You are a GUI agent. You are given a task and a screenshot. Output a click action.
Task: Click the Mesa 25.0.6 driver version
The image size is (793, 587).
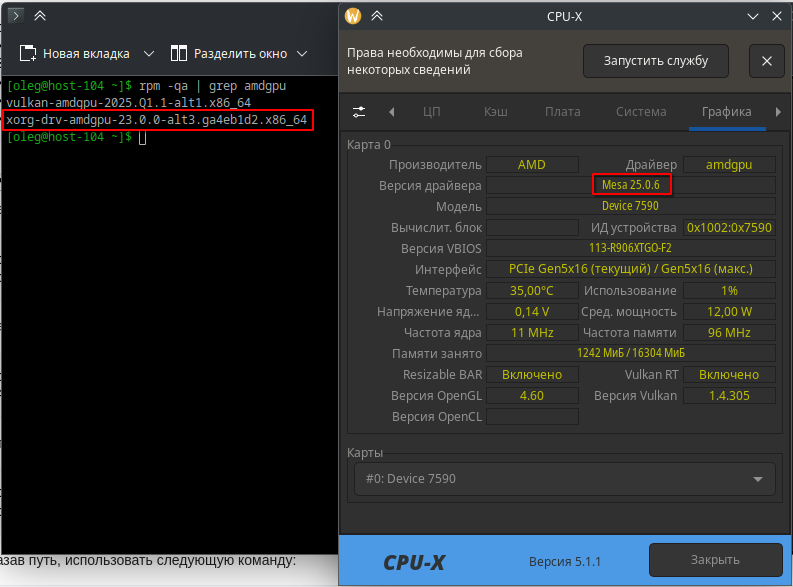(x=631, y=185)
